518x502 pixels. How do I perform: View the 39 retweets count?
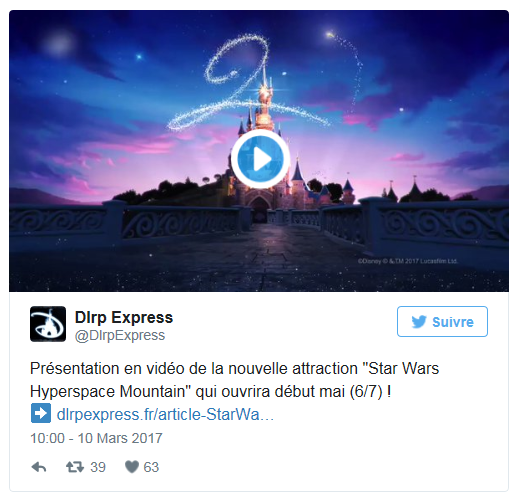point(98,467)
